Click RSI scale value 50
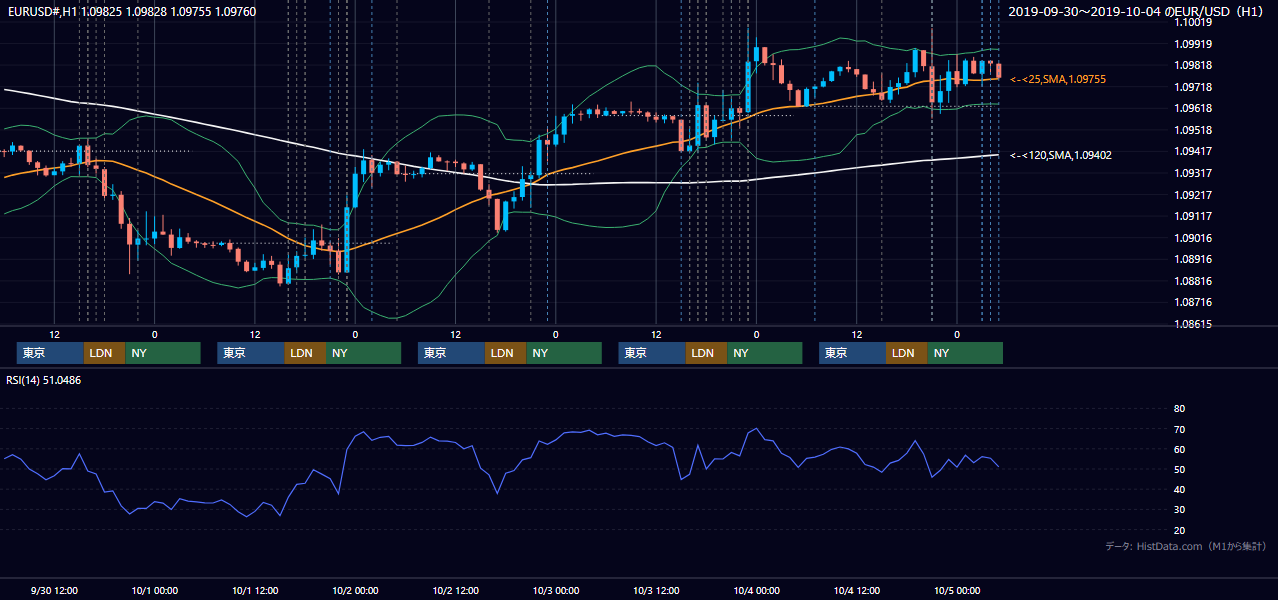The height and width of the screenshot is (600, 1278). click(1180, 469)
